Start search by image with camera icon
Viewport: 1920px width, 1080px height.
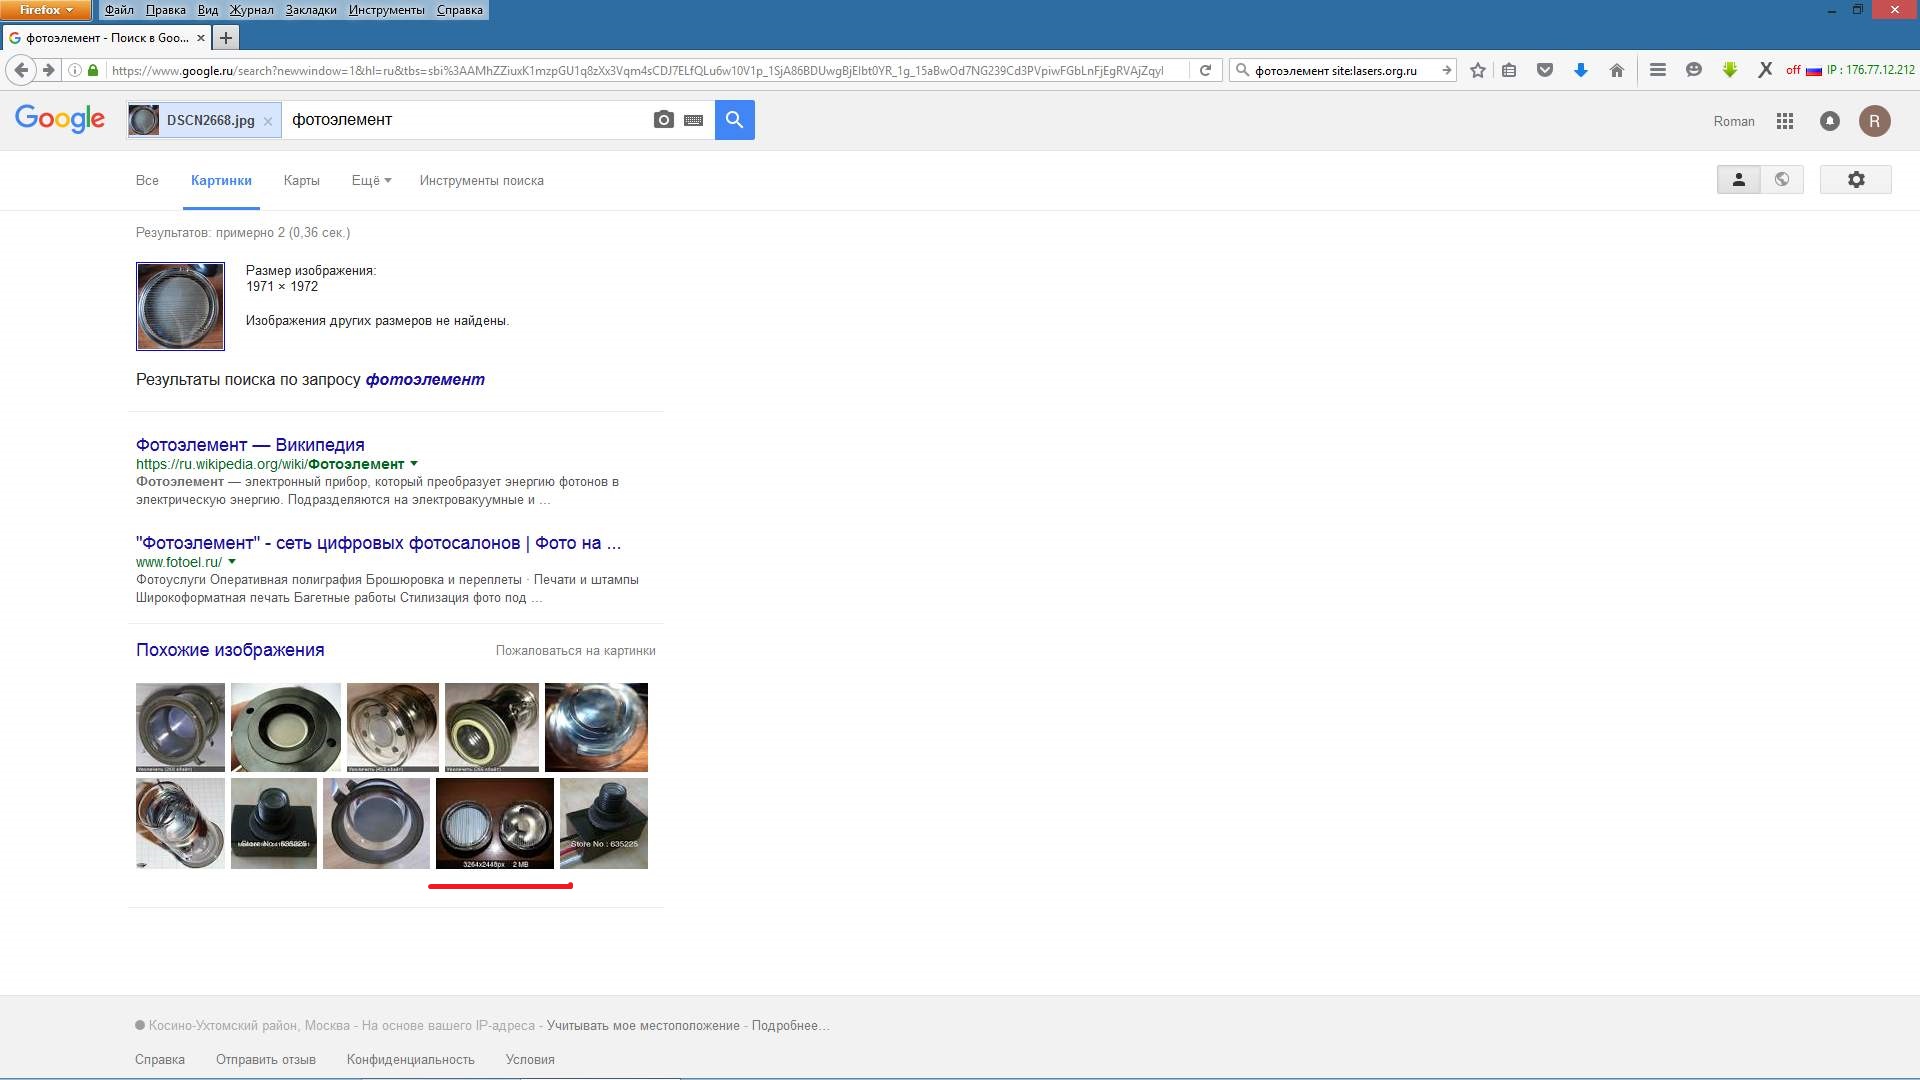[663, 120]
